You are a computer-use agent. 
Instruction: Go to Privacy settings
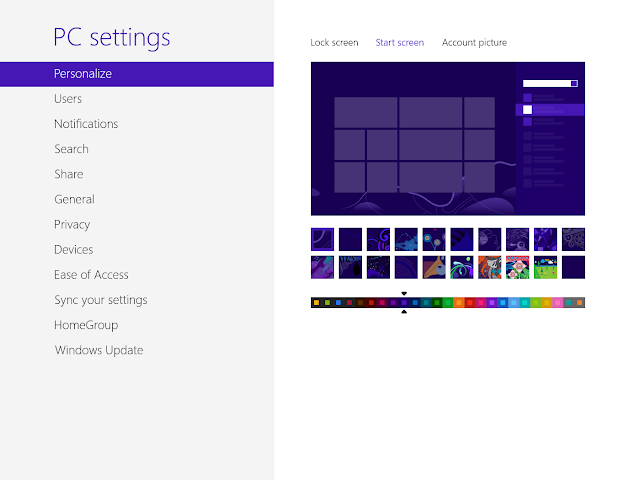(x=72, y=224)
